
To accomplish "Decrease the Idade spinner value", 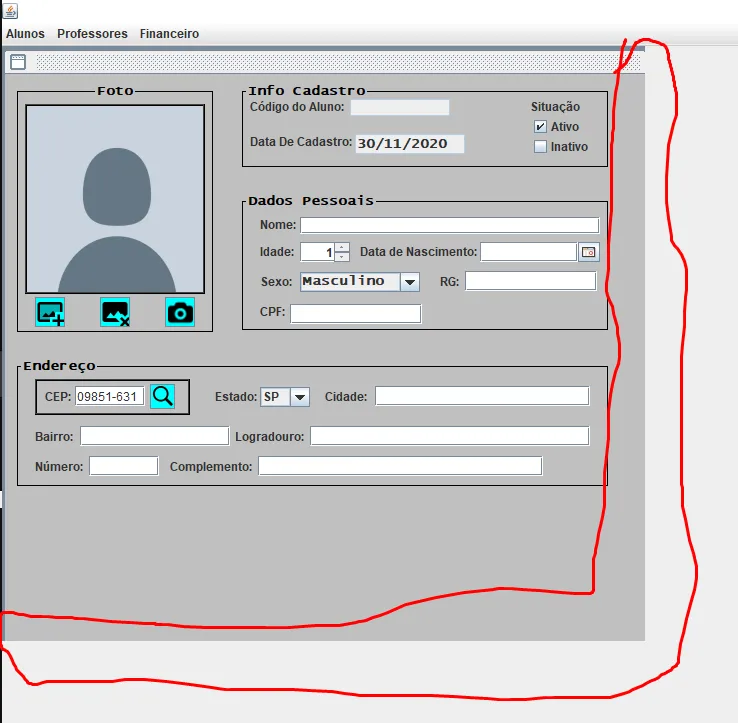I will [342, 257].
